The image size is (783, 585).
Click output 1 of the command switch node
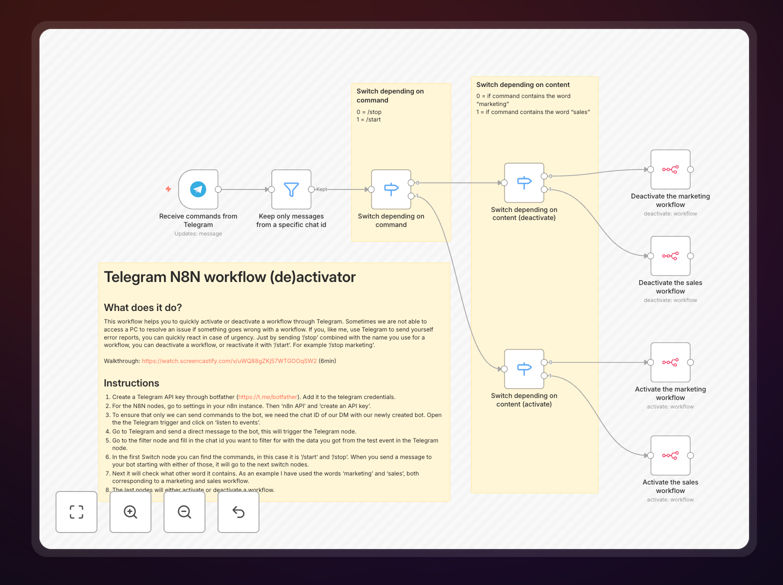tap(411, 196)
